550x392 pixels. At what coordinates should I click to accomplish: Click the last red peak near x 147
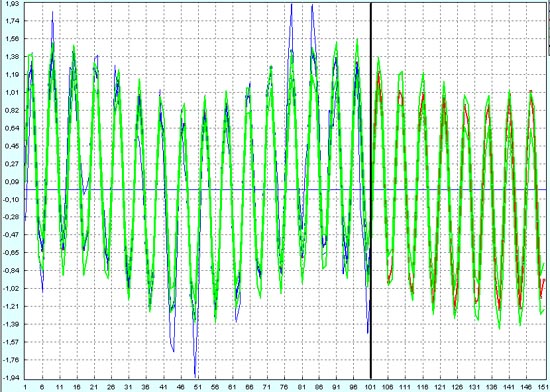[x=531, y=92]
